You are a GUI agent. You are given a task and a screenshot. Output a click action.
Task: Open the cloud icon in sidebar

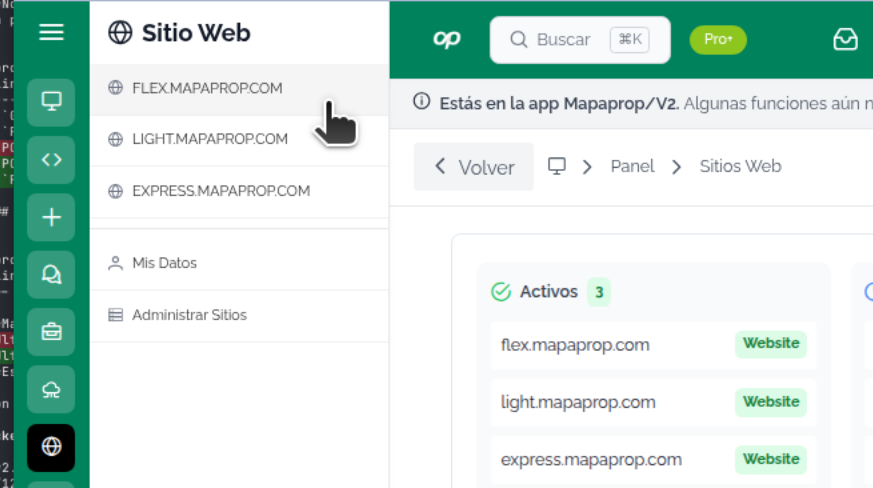(x=51, y=389)
